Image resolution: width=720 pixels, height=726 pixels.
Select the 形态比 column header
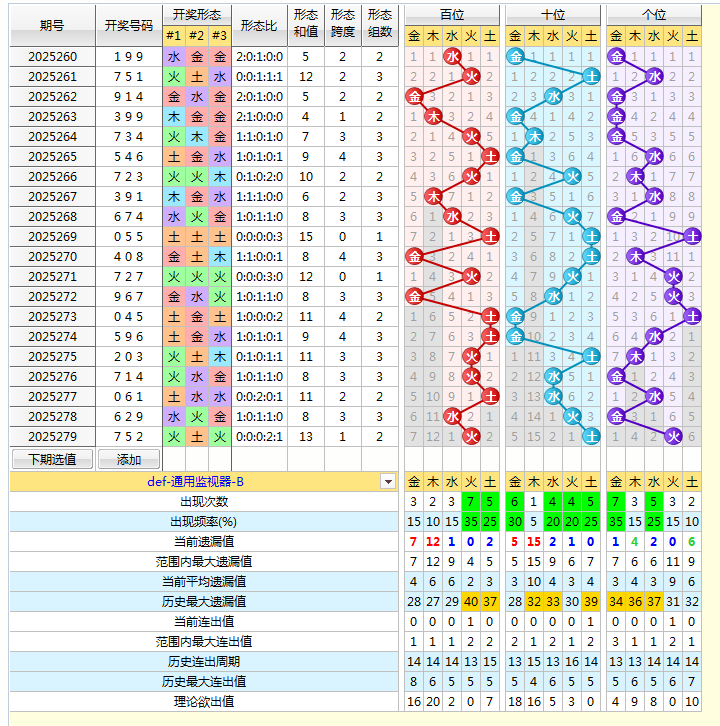pos(259,25)
